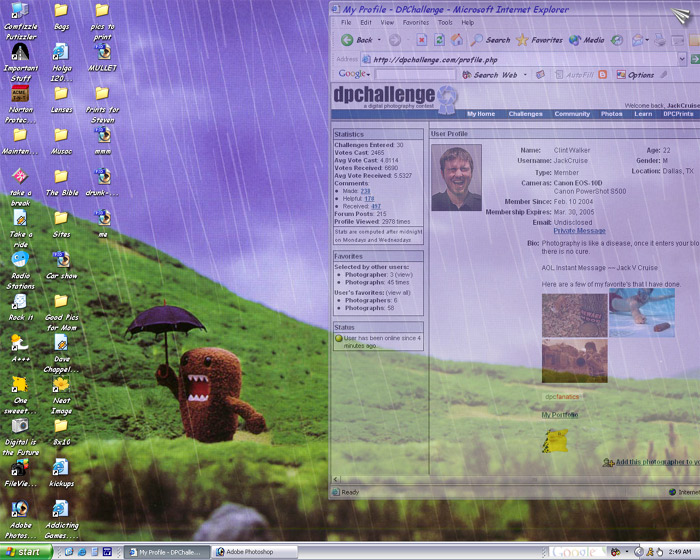
Task: Open the Back button history dropdown arrow
Action: [379, 40]
